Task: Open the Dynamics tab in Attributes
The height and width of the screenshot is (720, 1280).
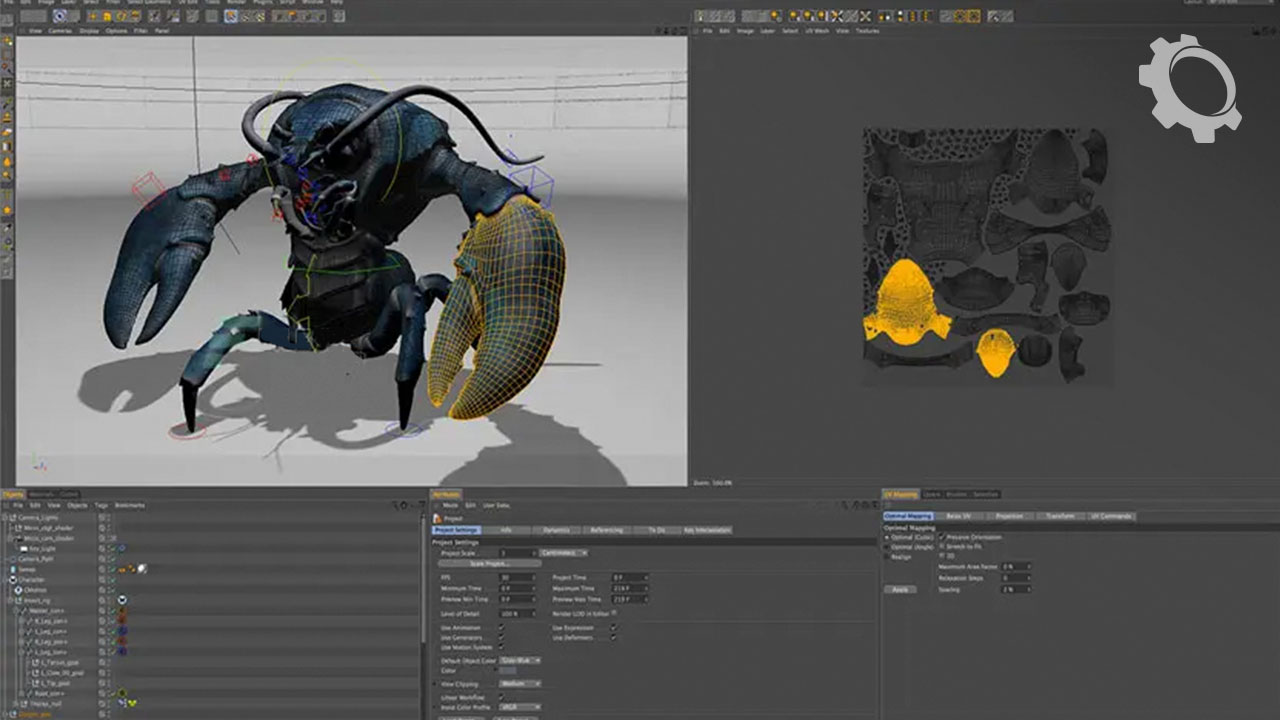Action: point(556,529)
